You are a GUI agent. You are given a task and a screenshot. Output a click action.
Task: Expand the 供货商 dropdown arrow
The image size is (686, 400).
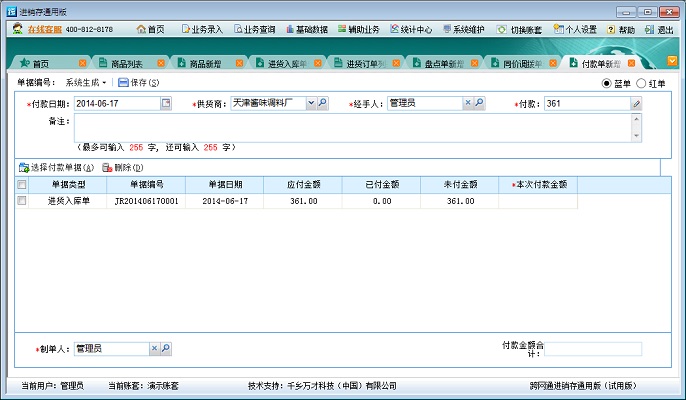(x=310, y=103)
